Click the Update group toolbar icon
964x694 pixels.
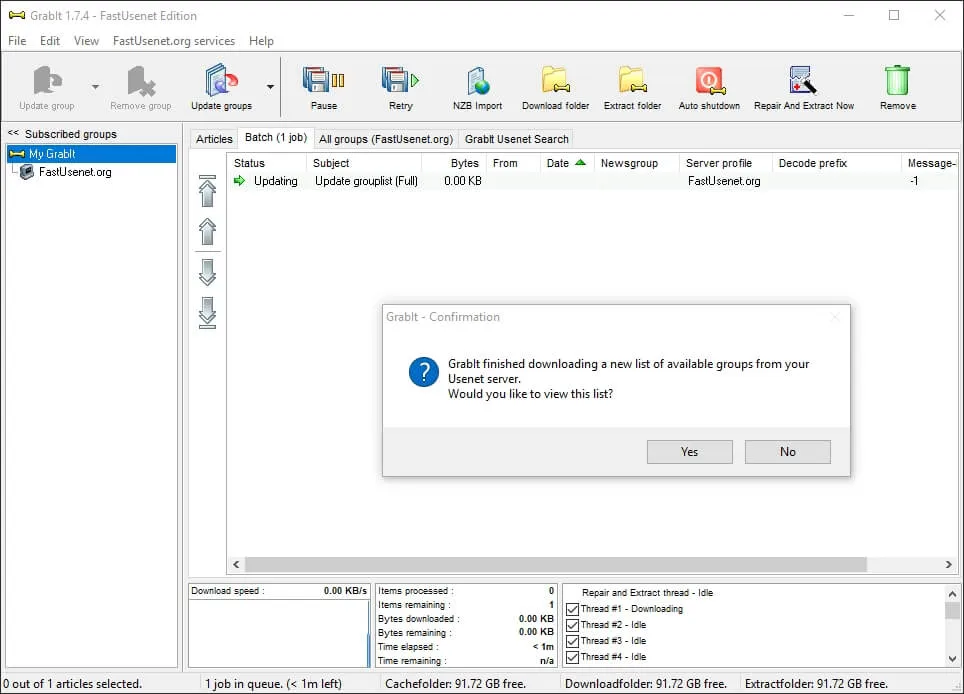(47, 81)
